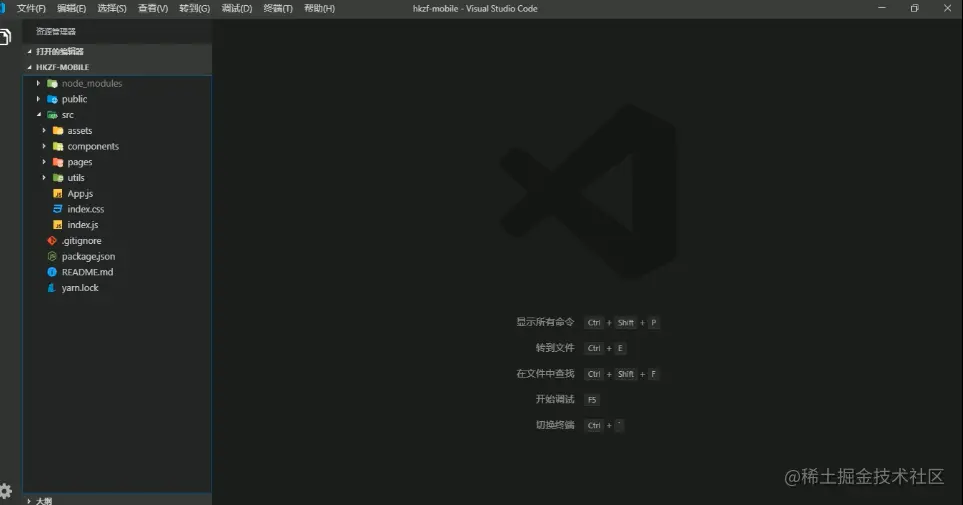Select .gitignore file name
The height and width of the screenshot is (505, 963).
82,241
